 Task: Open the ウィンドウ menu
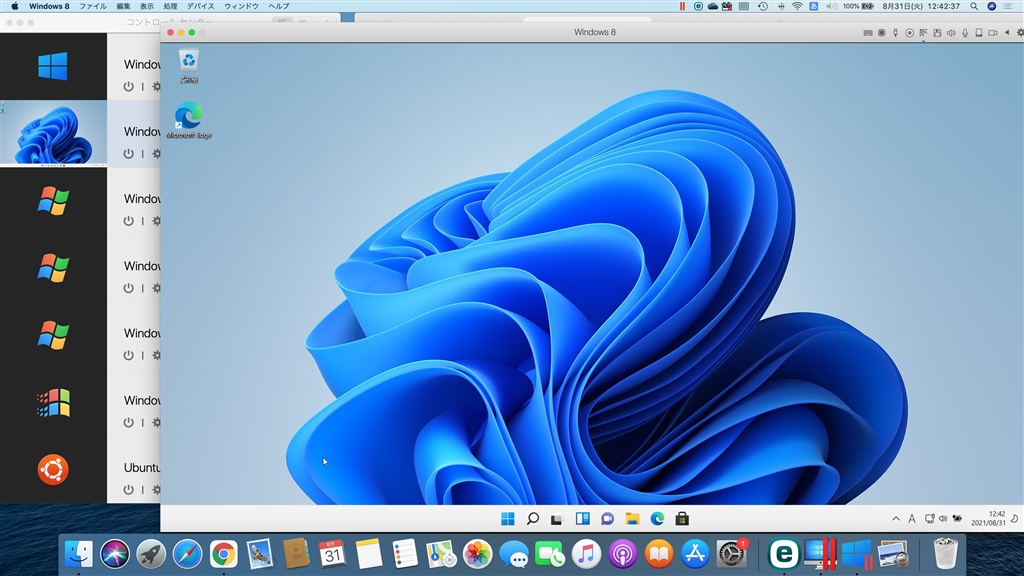[x=242, y=6]
